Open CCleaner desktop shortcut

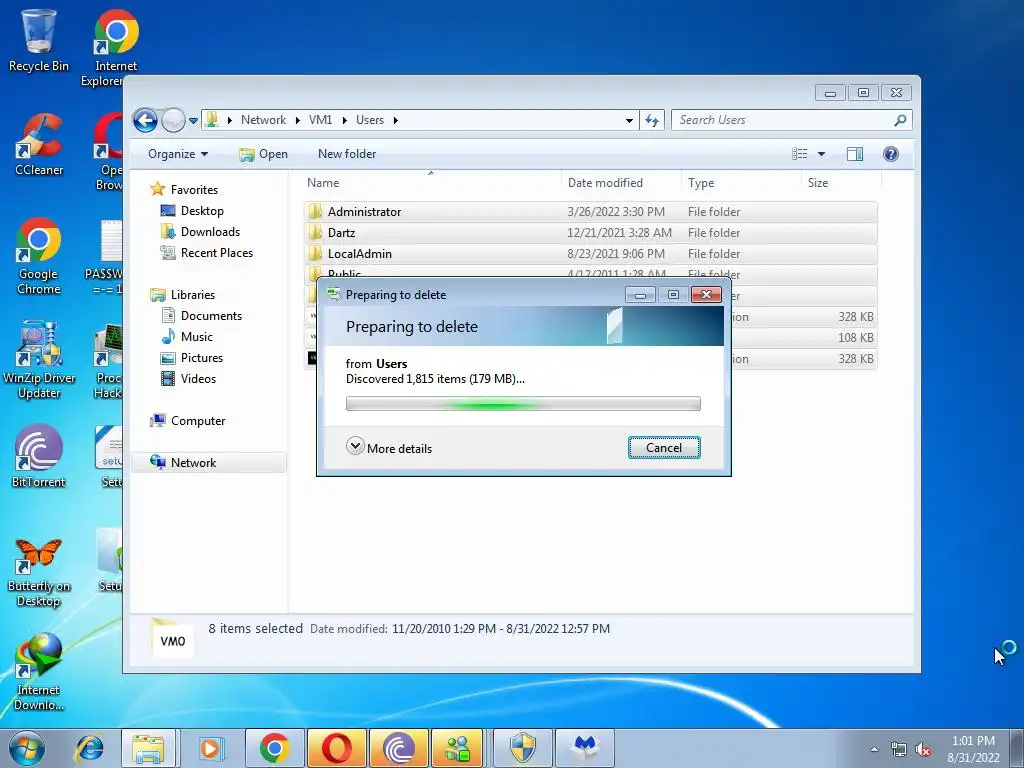click(39, 145)
